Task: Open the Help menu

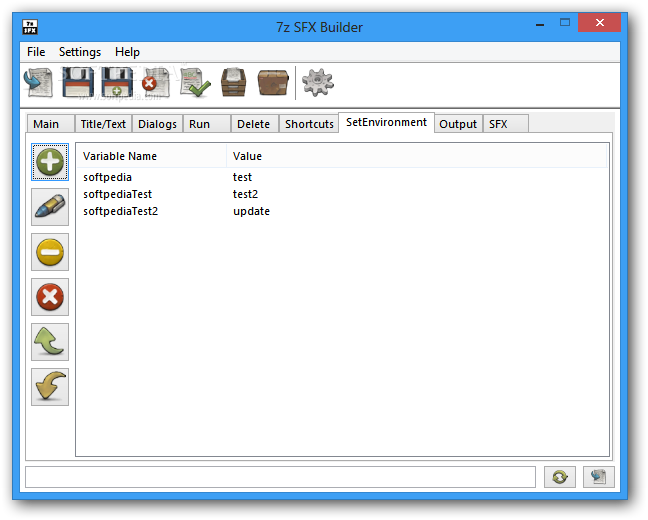Action: pos(127,52)
